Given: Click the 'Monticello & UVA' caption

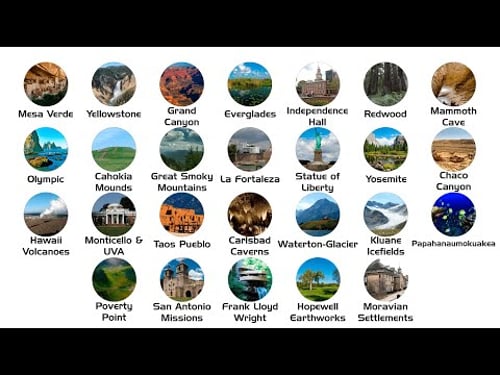Looking at the screenshot, I should [x=114, y=246].
